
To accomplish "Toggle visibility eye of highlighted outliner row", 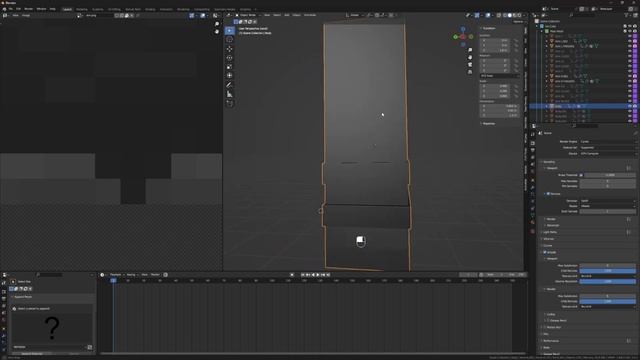I will 630,106.
